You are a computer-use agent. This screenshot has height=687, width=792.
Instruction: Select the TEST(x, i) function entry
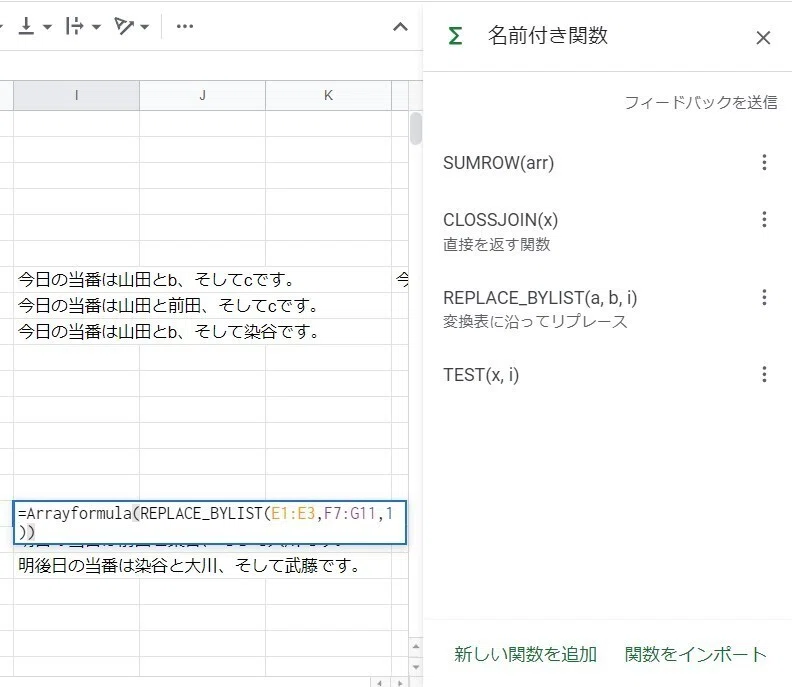coord(481,375)
